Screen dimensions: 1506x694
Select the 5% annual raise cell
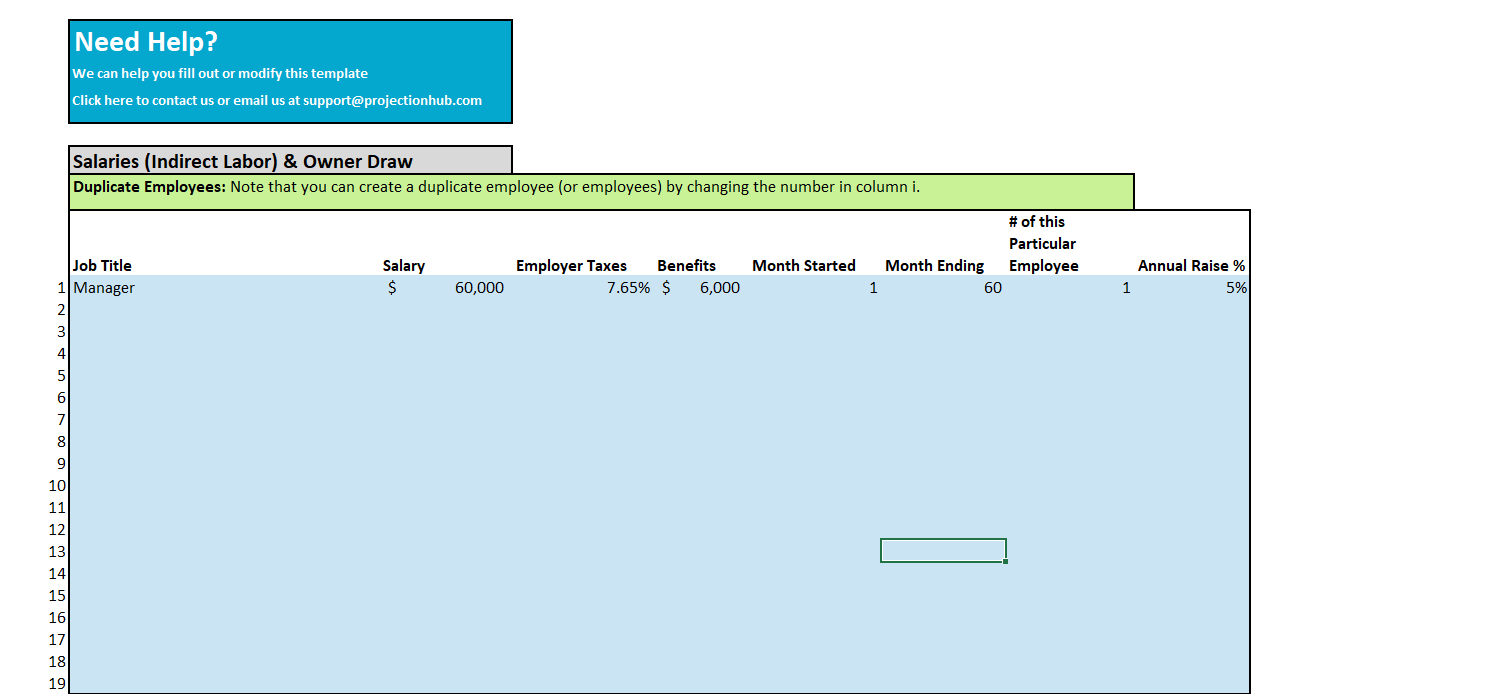[x=1192, y=287]
